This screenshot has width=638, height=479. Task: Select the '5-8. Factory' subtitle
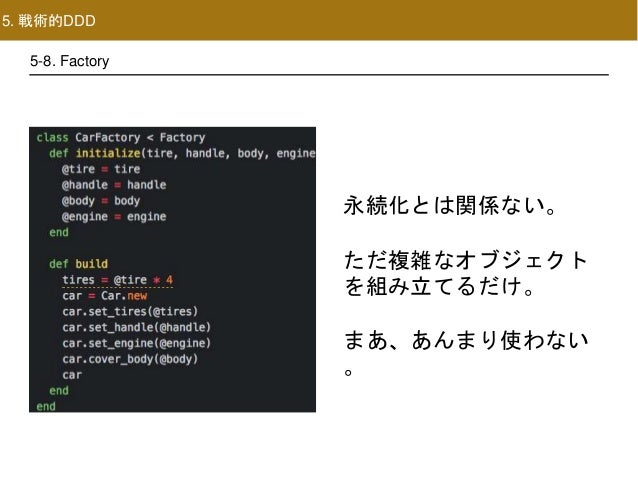pyautogui.click(x=69, y=61)
